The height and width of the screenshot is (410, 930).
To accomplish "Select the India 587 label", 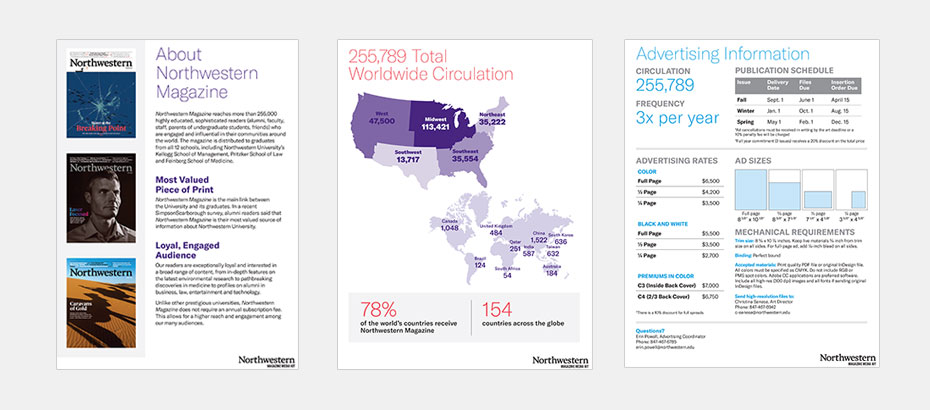I will click(x=529, y=251).
